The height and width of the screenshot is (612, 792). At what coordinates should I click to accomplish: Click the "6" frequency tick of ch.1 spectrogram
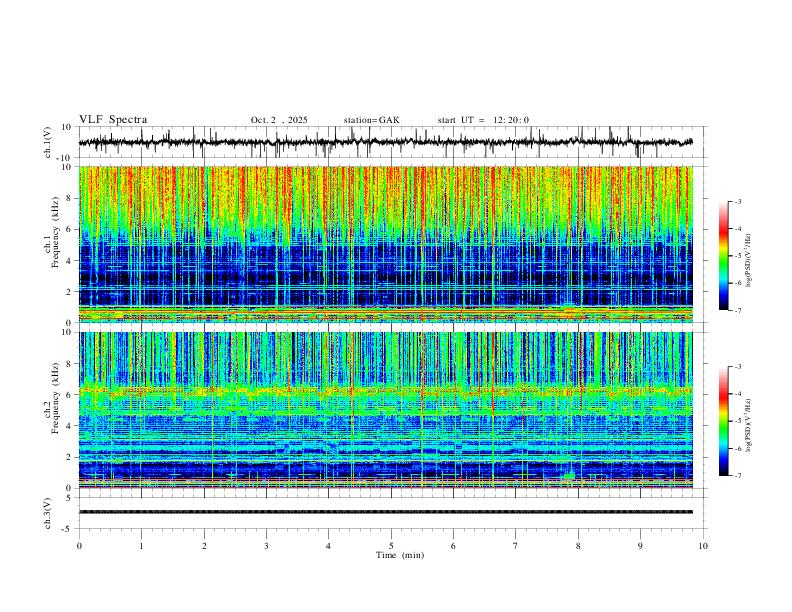pyautogui.click(x=70, y=229)
